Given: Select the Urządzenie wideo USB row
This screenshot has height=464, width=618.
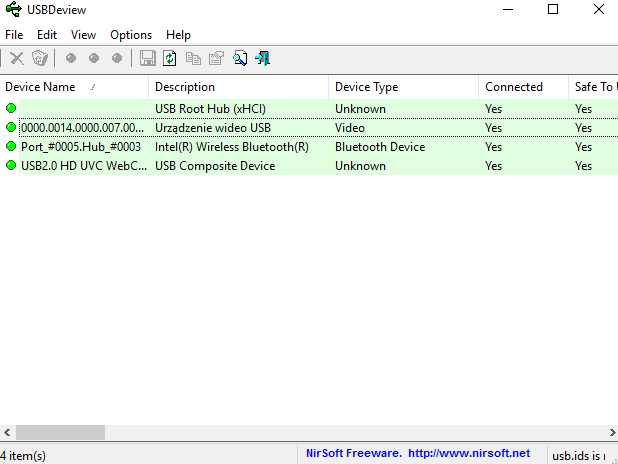Looking at the screenshot, I should [309, 128].
